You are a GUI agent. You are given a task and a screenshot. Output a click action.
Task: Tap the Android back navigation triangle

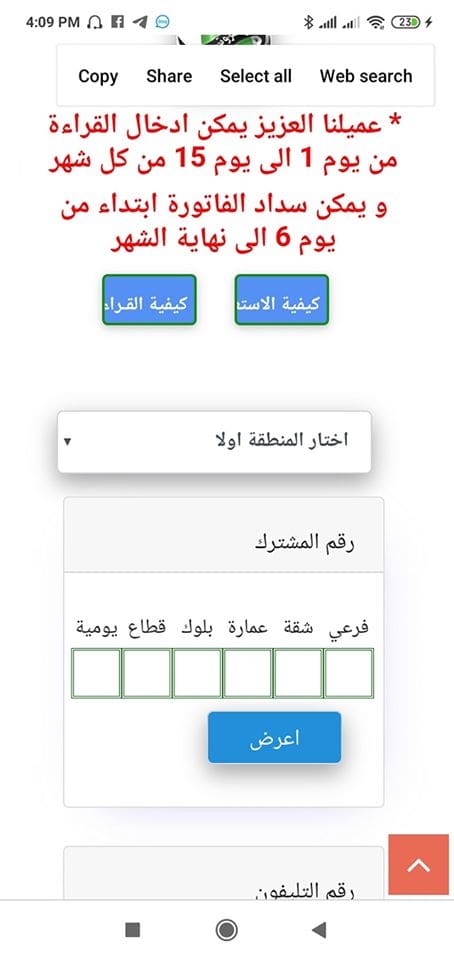pyautogui.click(x=319, y=930)
